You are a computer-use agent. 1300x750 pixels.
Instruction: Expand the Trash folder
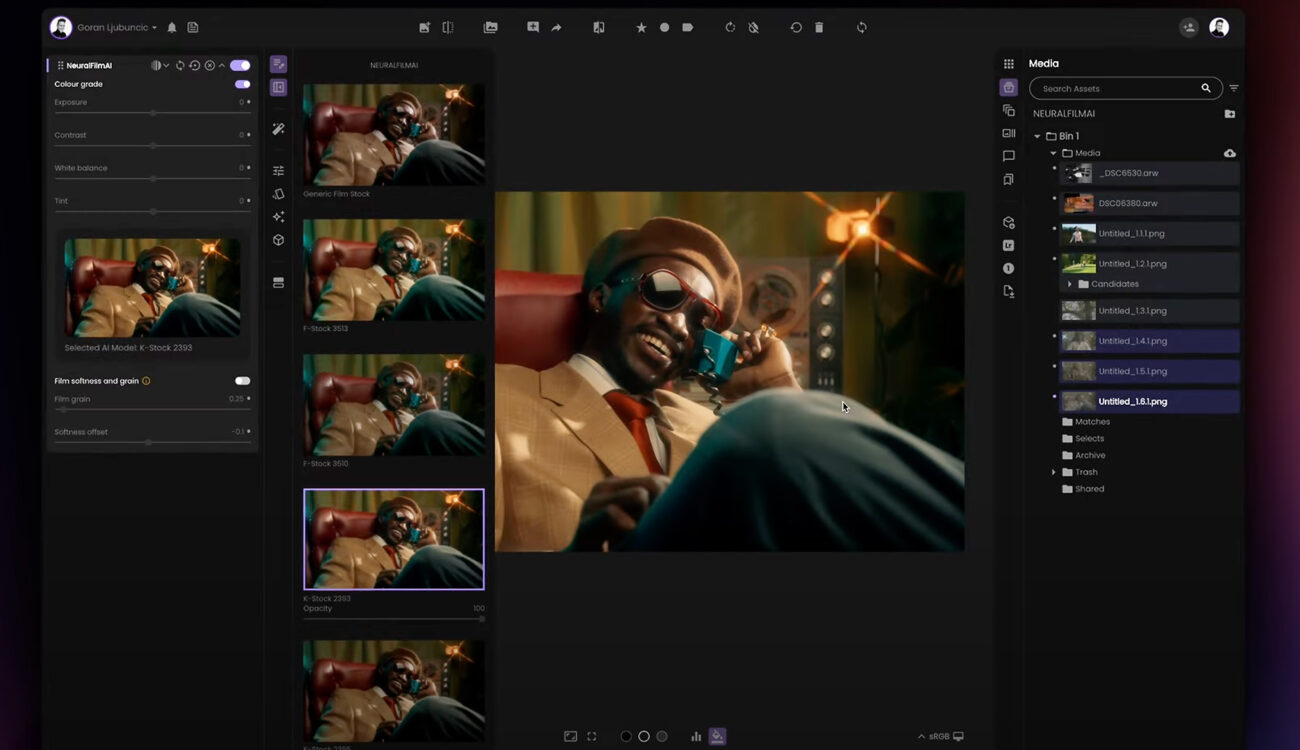click(x=1053, y=472)
